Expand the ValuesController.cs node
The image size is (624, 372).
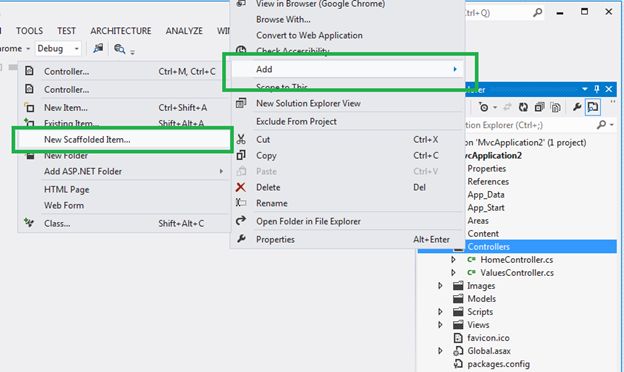coord(453,273)
